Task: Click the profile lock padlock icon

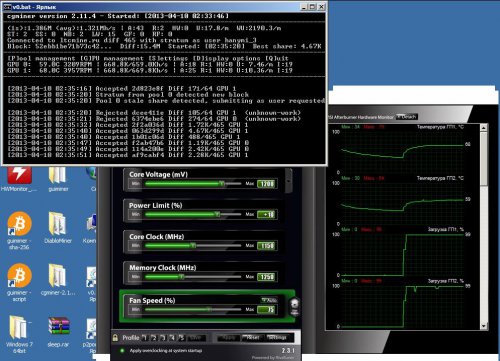Action: [x=115, y=338]
